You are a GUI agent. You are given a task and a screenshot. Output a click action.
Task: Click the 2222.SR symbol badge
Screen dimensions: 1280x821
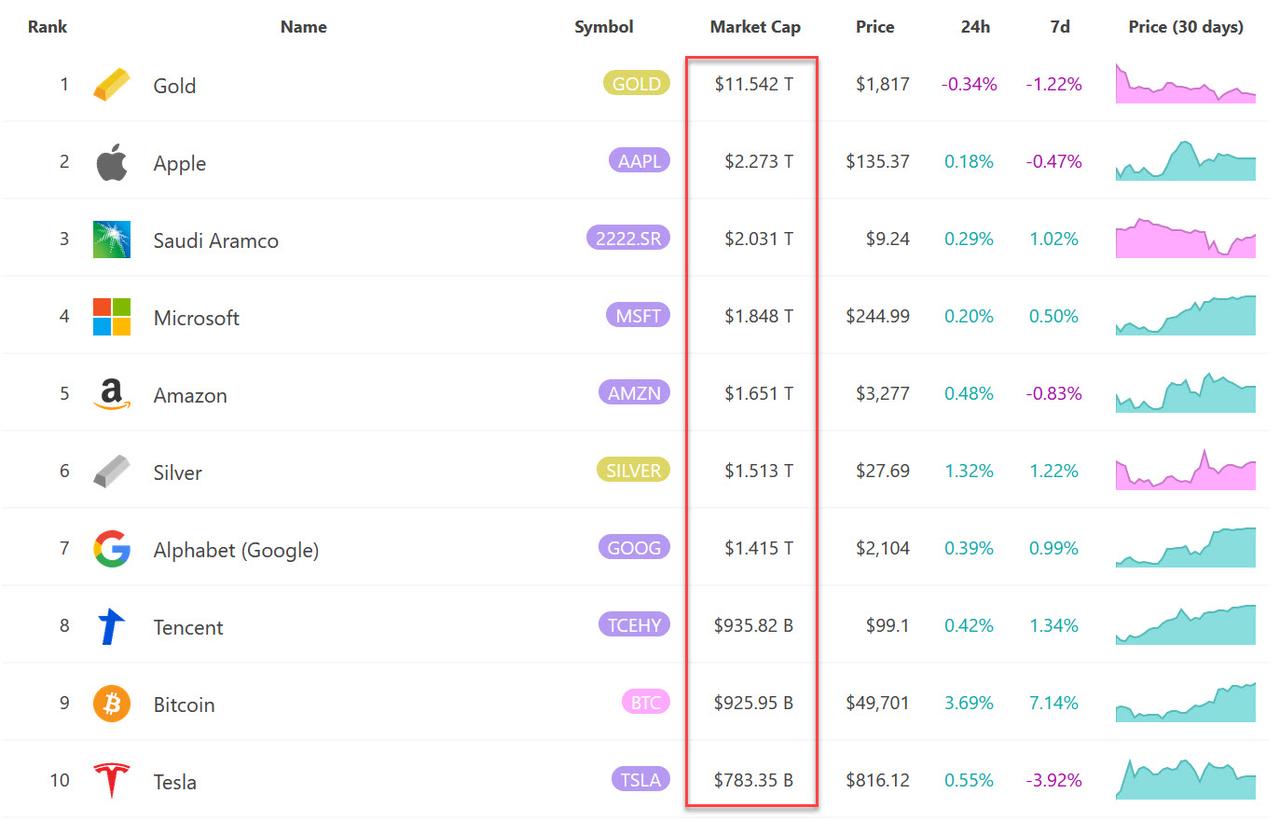(x=628, y=238)
